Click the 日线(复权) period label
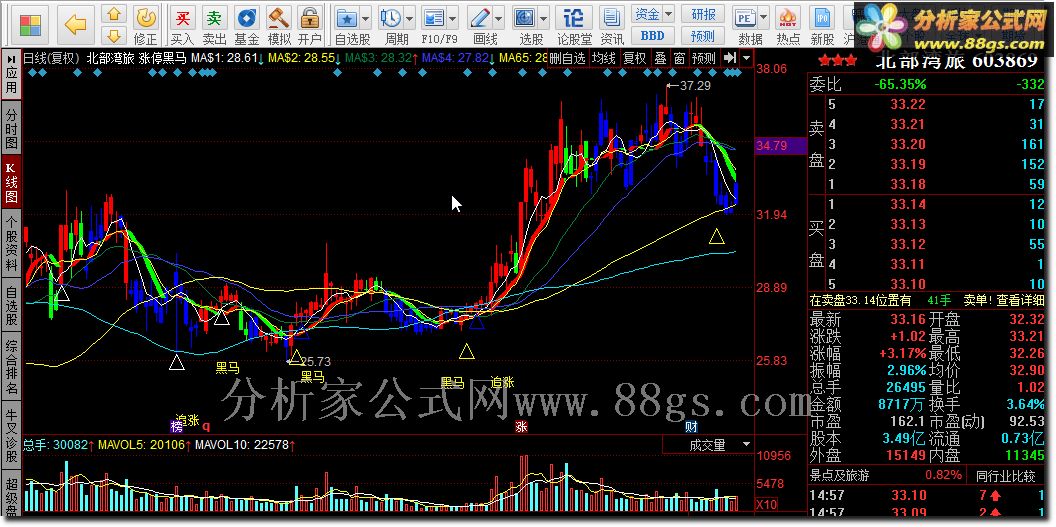 [x=52, y=59]
